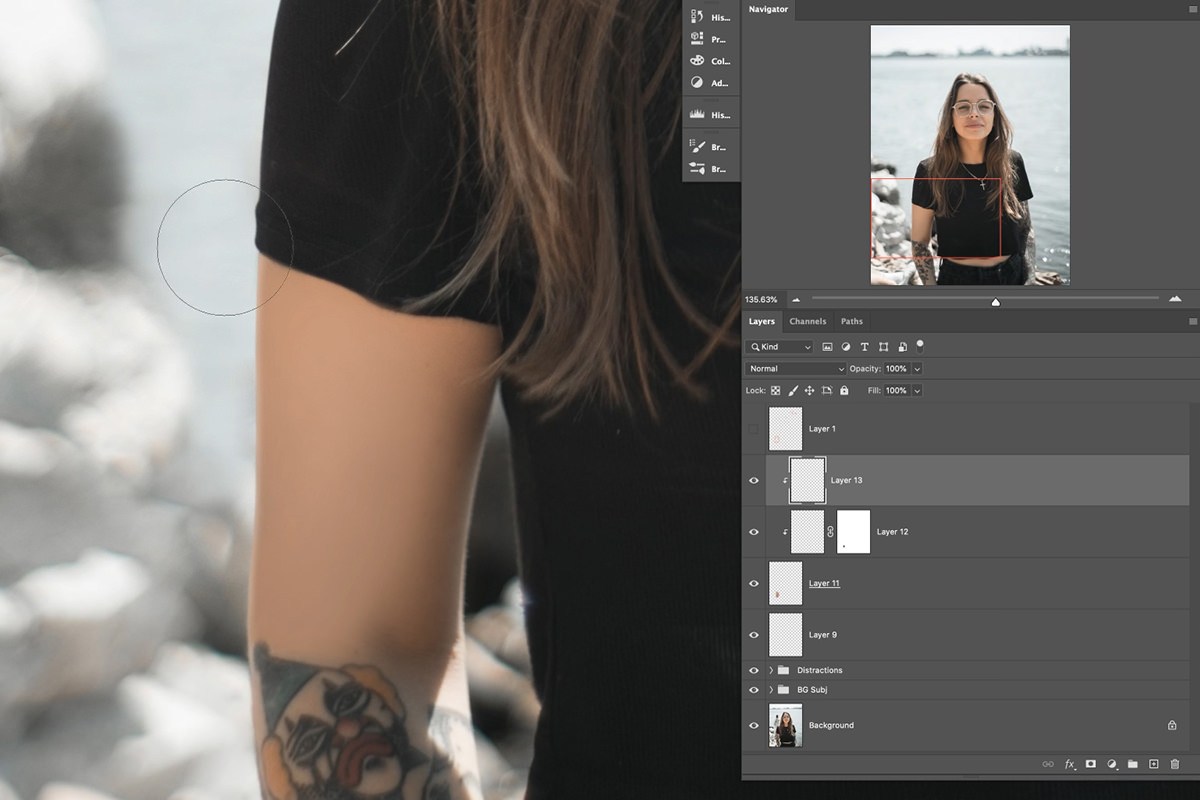Create a new group folder icon
The height and width of the screenshot is (800, 1200).
[x=1133, y=764]
